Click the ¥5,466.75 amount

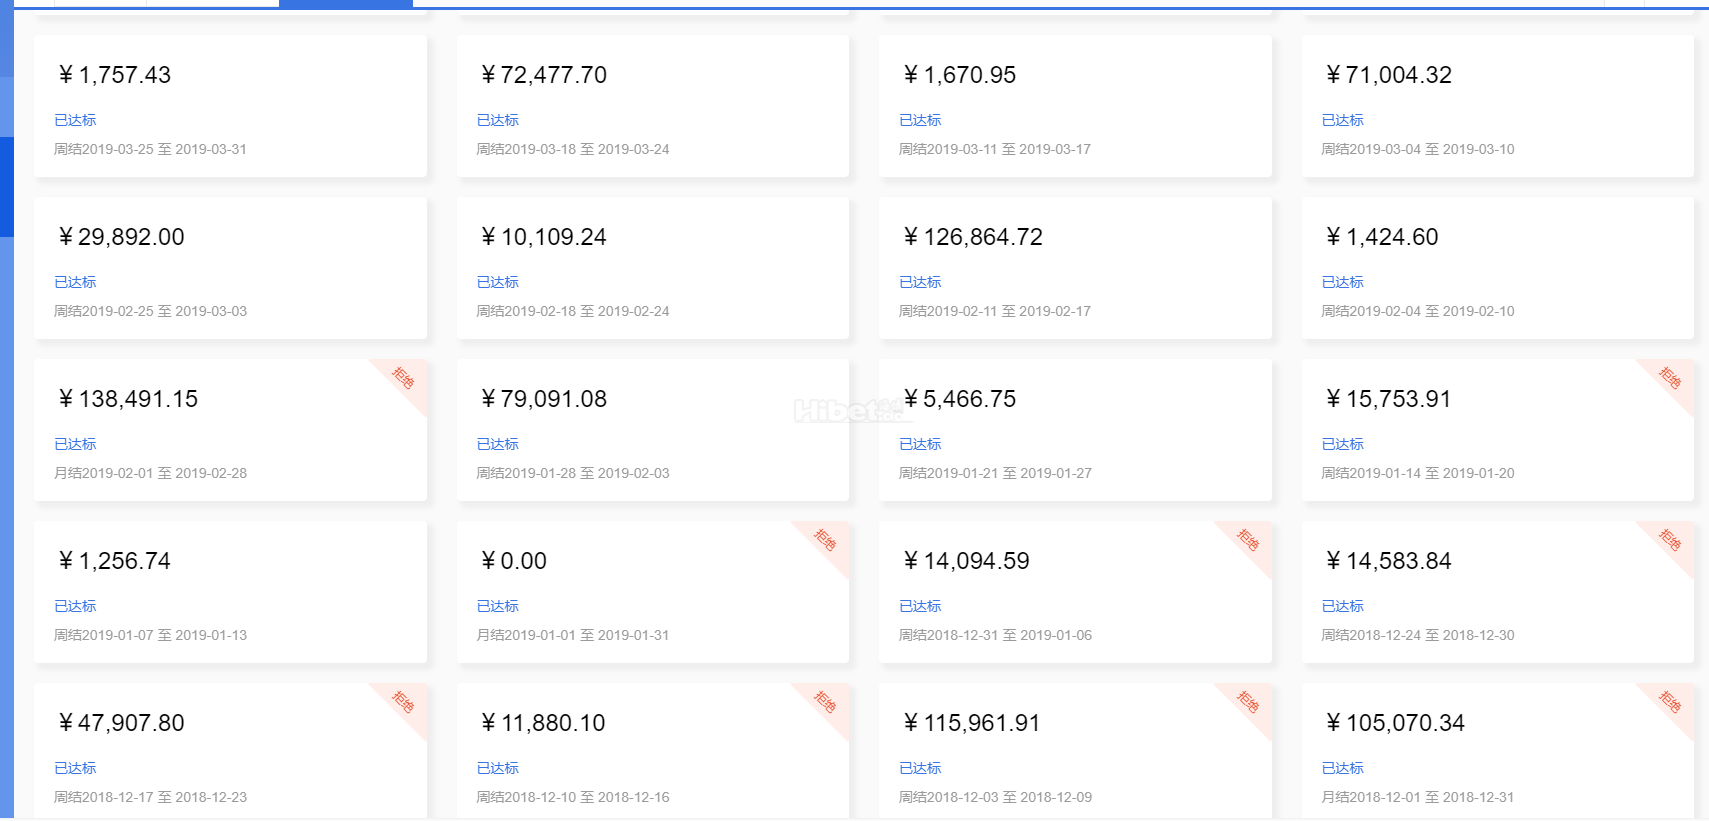pos(959,399)
